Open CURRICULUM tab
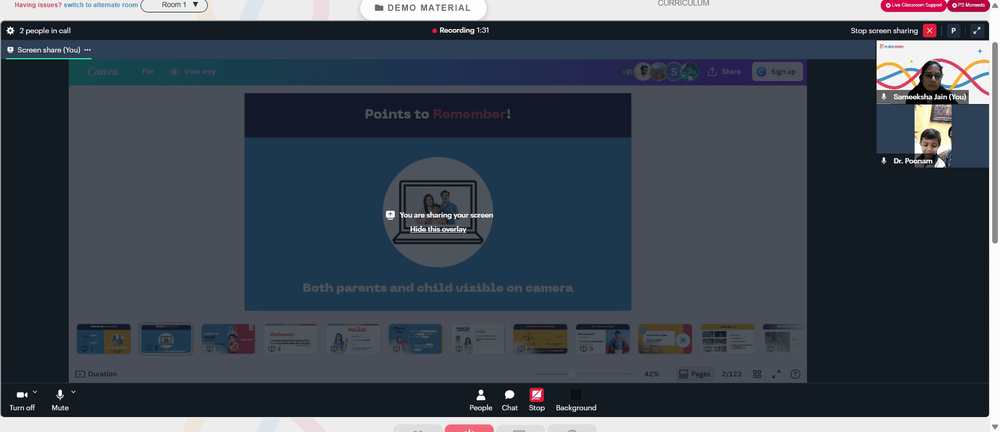Screen dimensions: 1000x432 (x=683, y=3)
